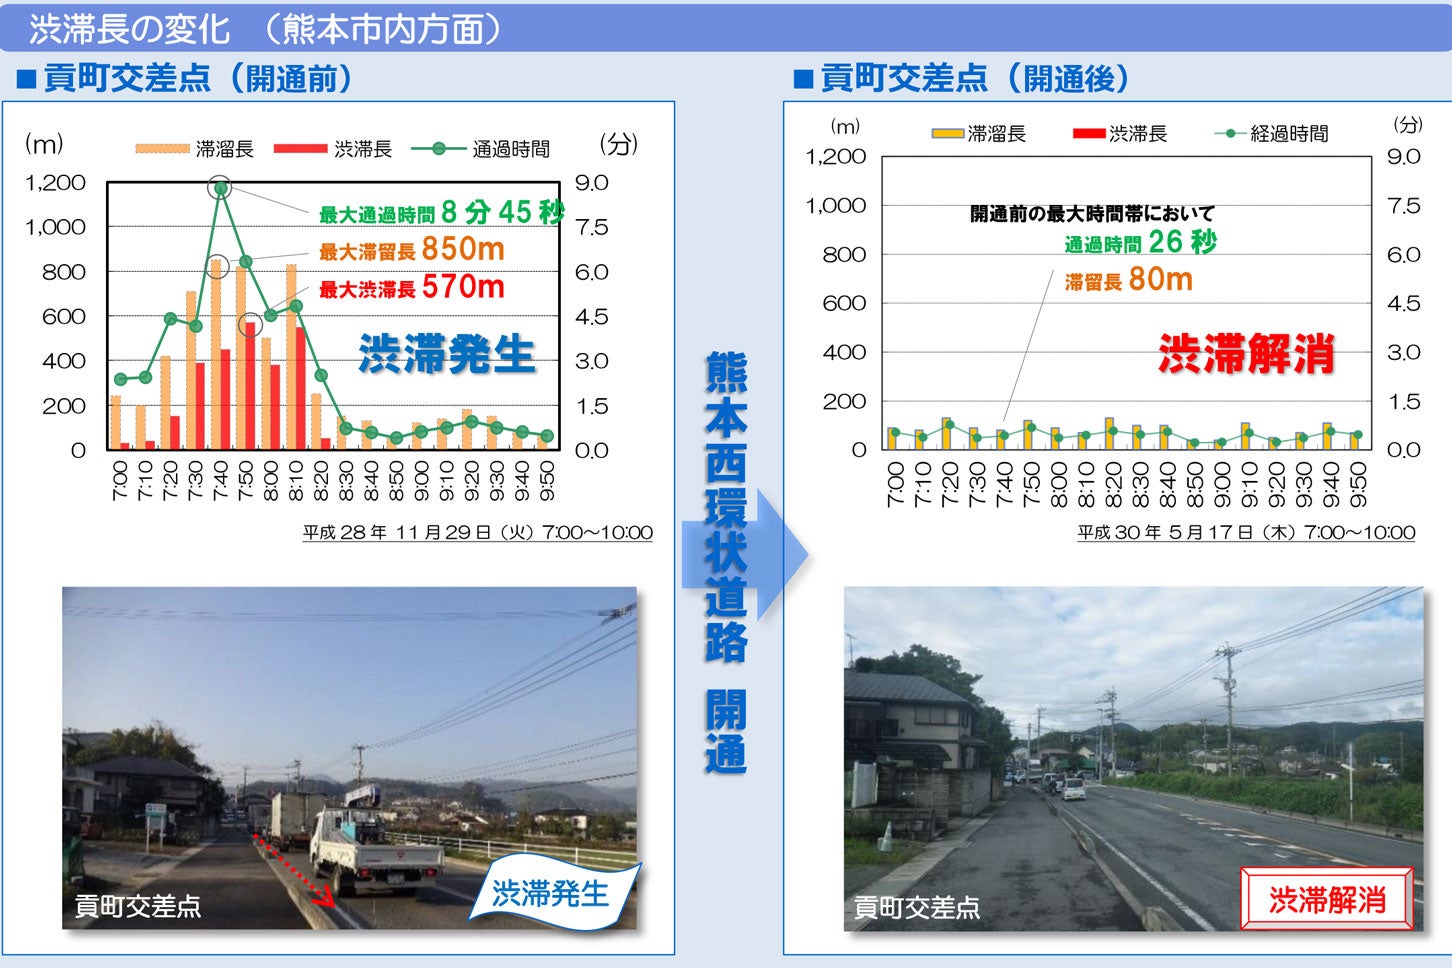Click the blue square before 貢町交差点（開通後）
The width and height of the screenshot is (1452, 968).
point(803,79)
